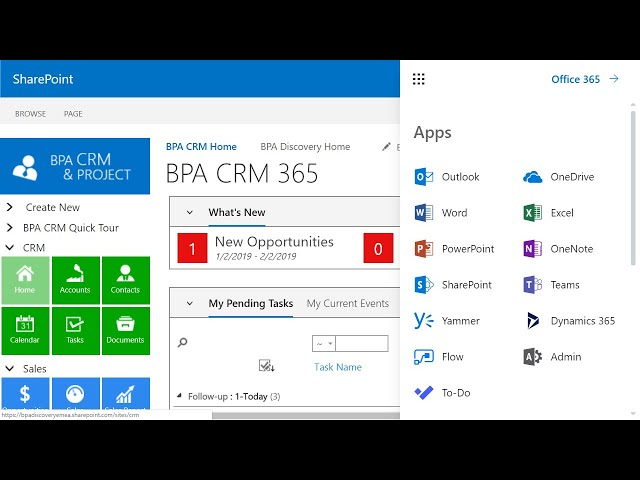
Task: Launch Dynamics 365 app
Action: 569,320
